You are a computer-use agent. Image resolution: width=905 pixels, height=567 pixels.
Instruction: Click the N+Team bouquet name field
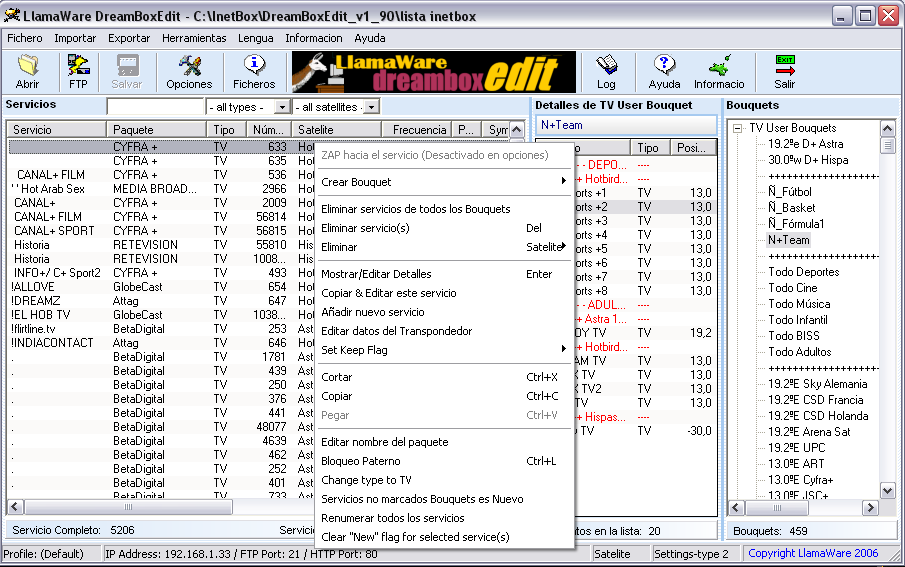[x=626, y=125]
